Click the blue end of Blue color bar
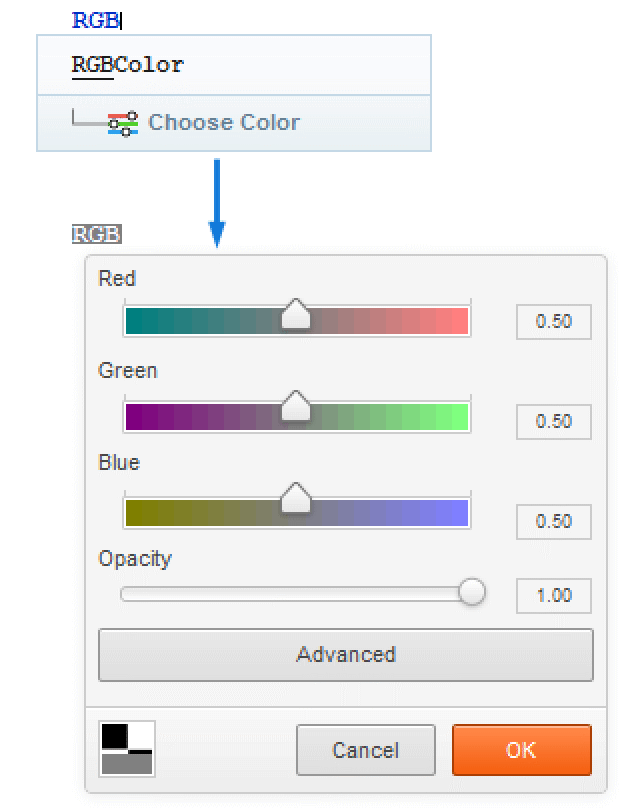 tap(459, 513)
